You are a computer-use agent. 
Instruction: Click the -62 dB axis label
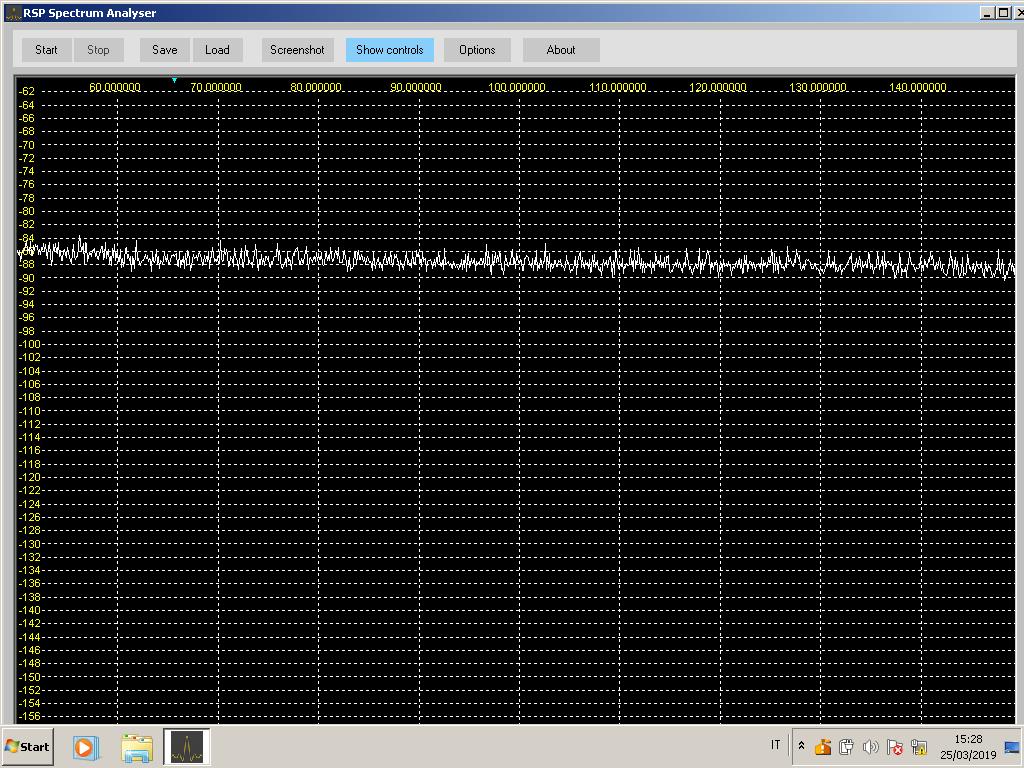[27, 91]
